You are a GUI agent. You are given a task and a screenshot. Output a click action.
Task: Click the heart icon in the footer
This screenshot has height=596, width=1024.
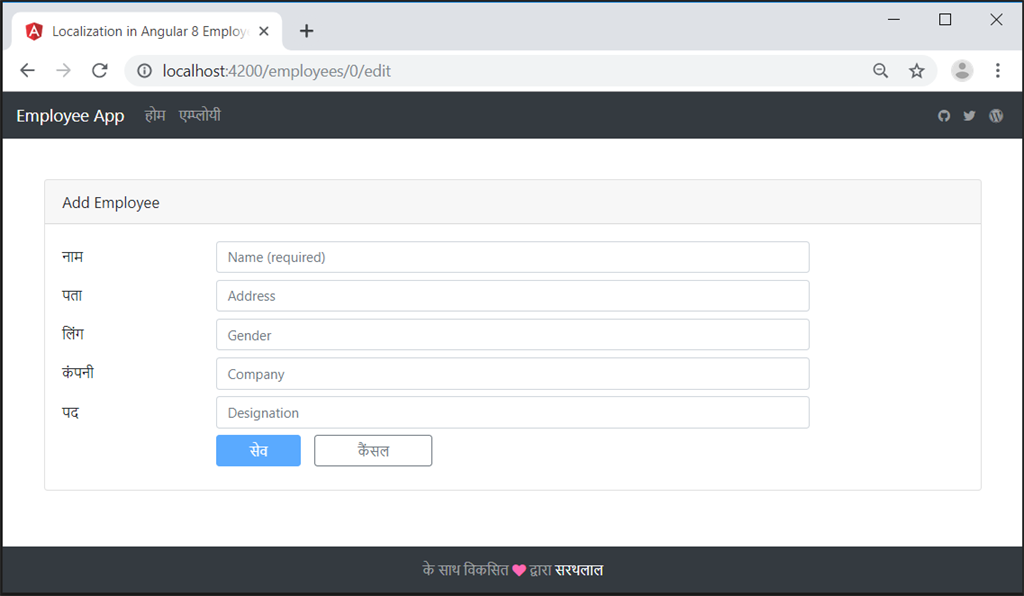518,568
